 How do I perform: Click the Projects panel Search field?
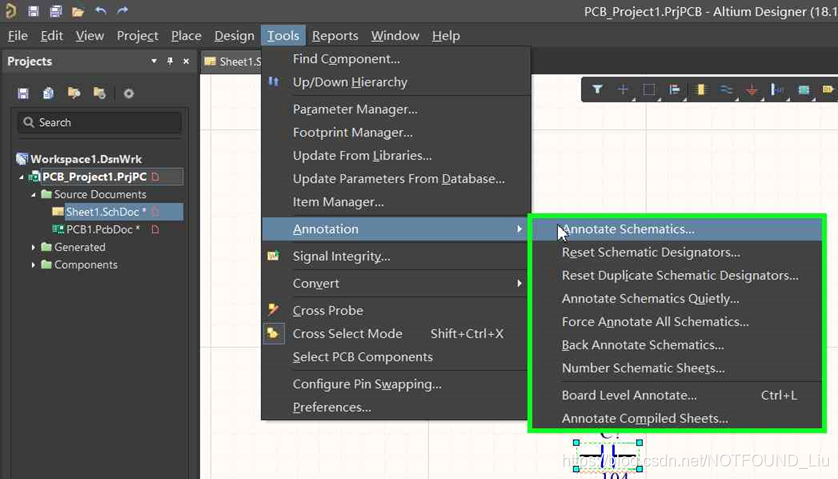click(99, 122)
